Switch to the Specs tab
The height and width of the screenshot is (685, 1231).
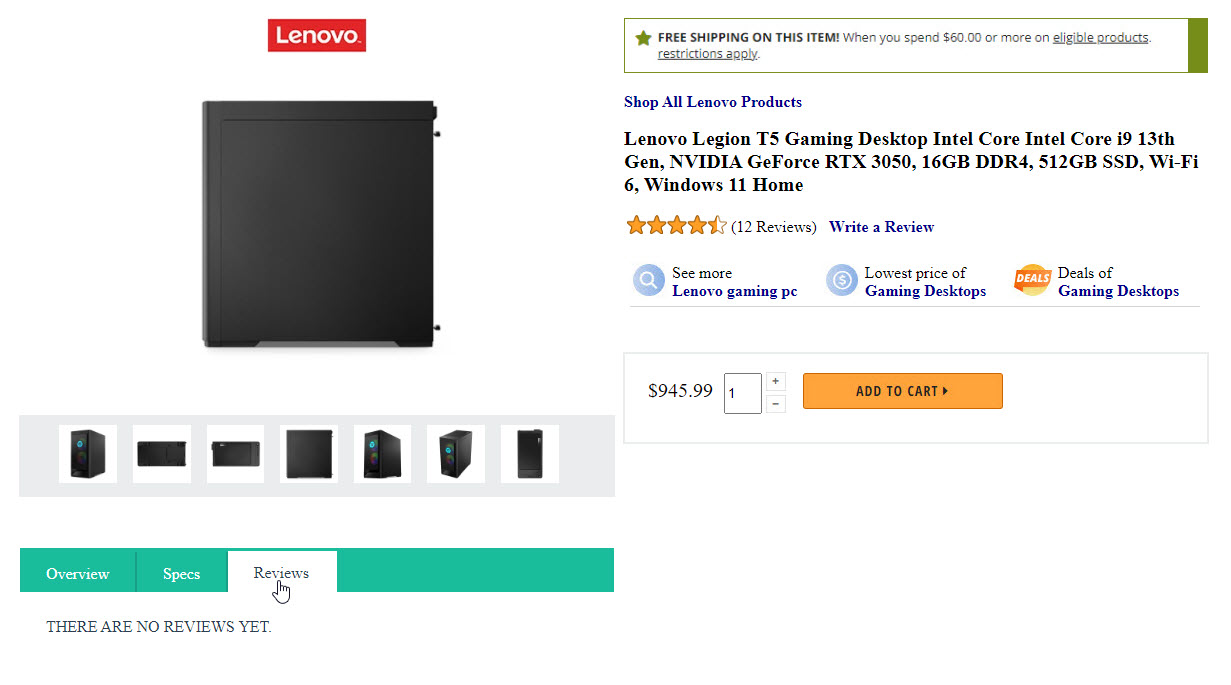point(181,574)
